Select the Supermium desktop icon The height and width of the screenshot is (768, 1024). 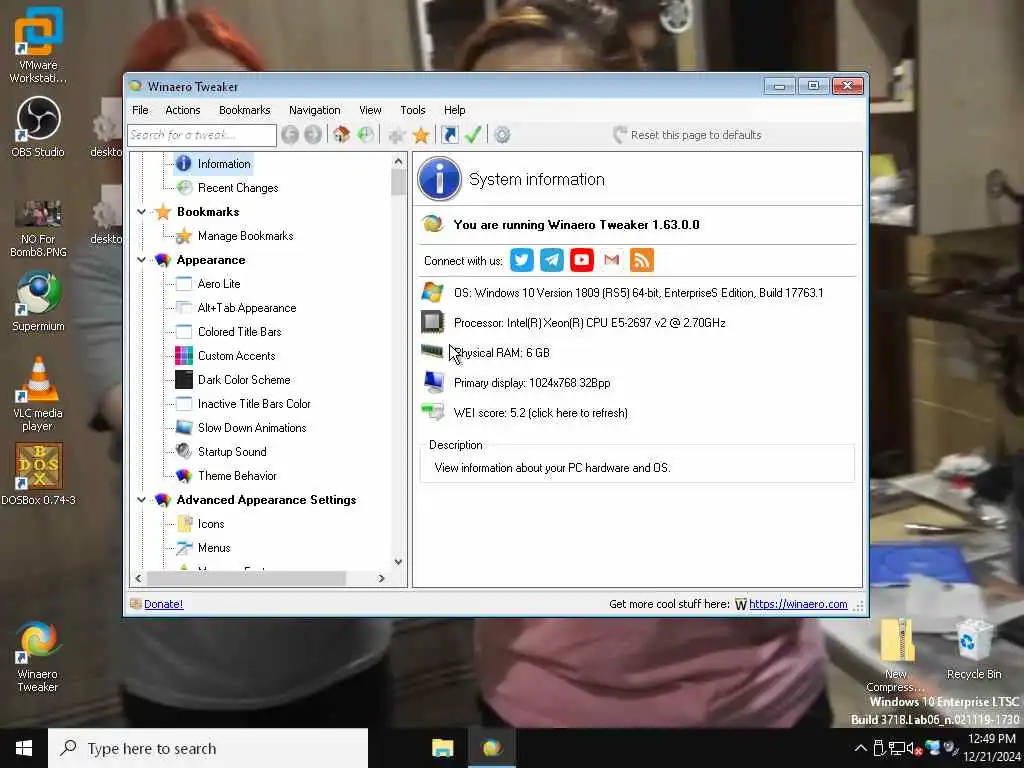pos(38,302)
